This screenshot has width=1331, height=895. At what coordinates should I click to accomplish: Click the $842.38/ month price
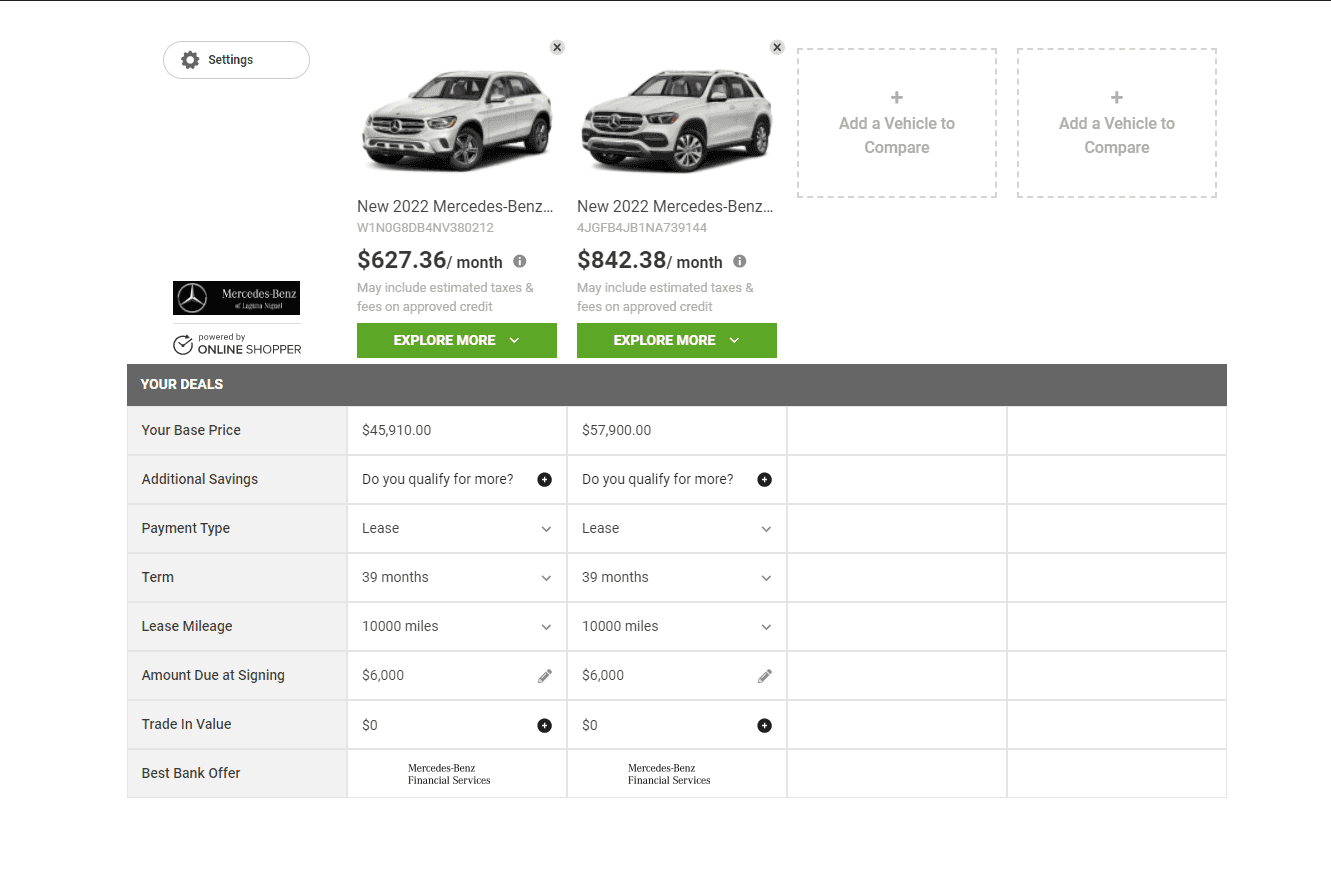tap(650, 261)
